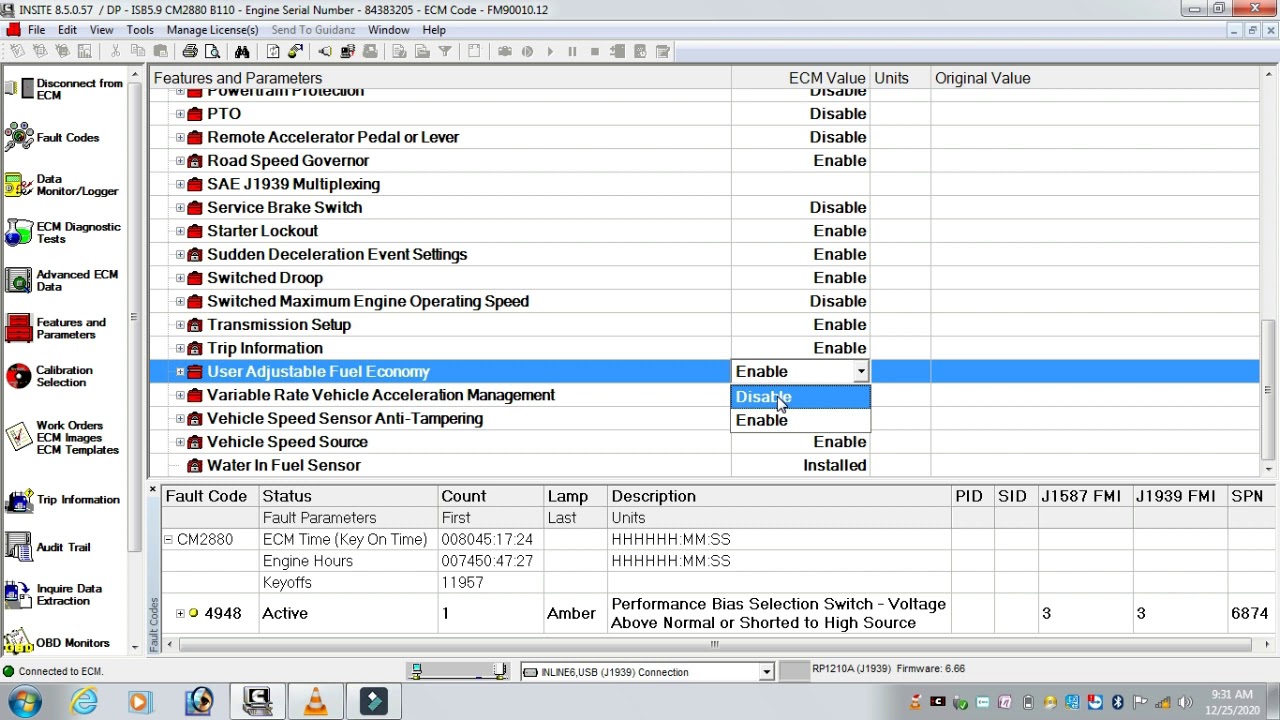Expand fault code 4948 row
1280x720 pixels.
[180, 613]
